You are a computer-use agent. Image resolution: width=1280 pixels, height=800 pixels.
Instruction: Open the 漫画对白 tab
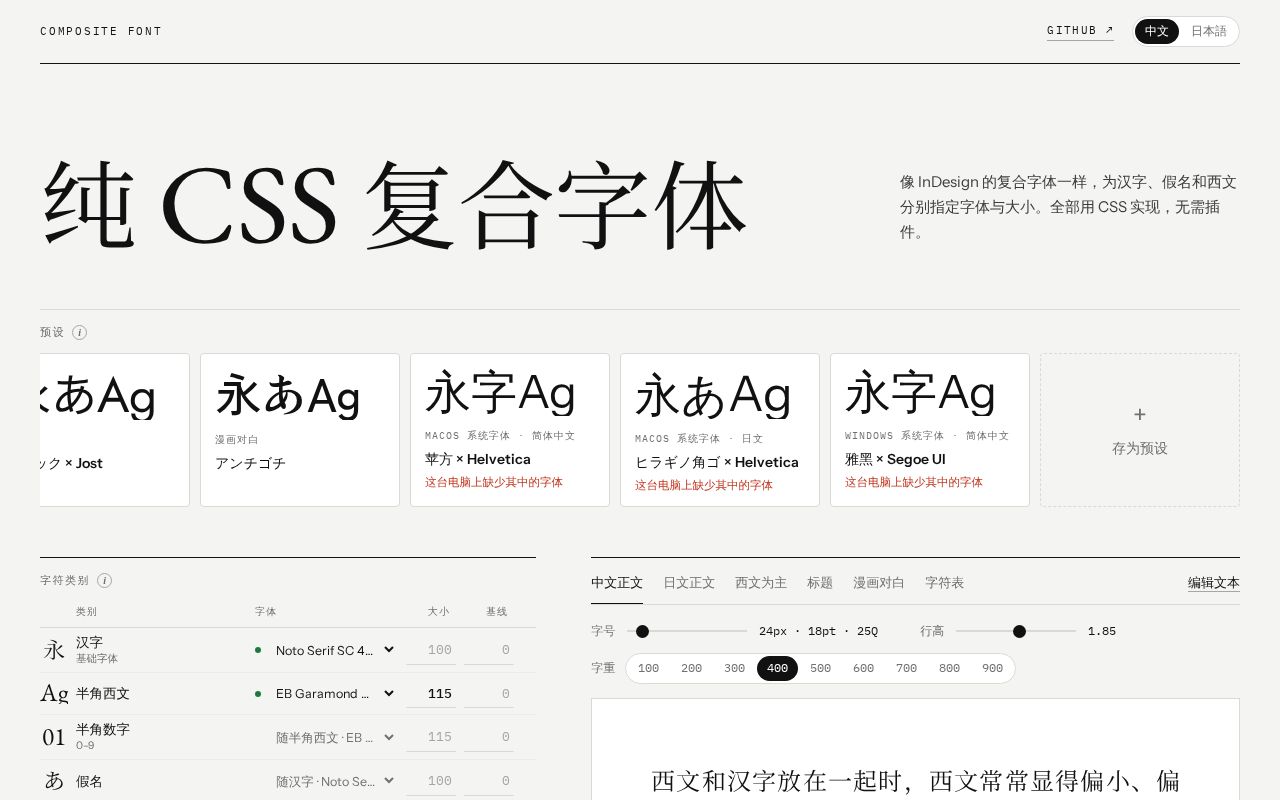point(879,582)
